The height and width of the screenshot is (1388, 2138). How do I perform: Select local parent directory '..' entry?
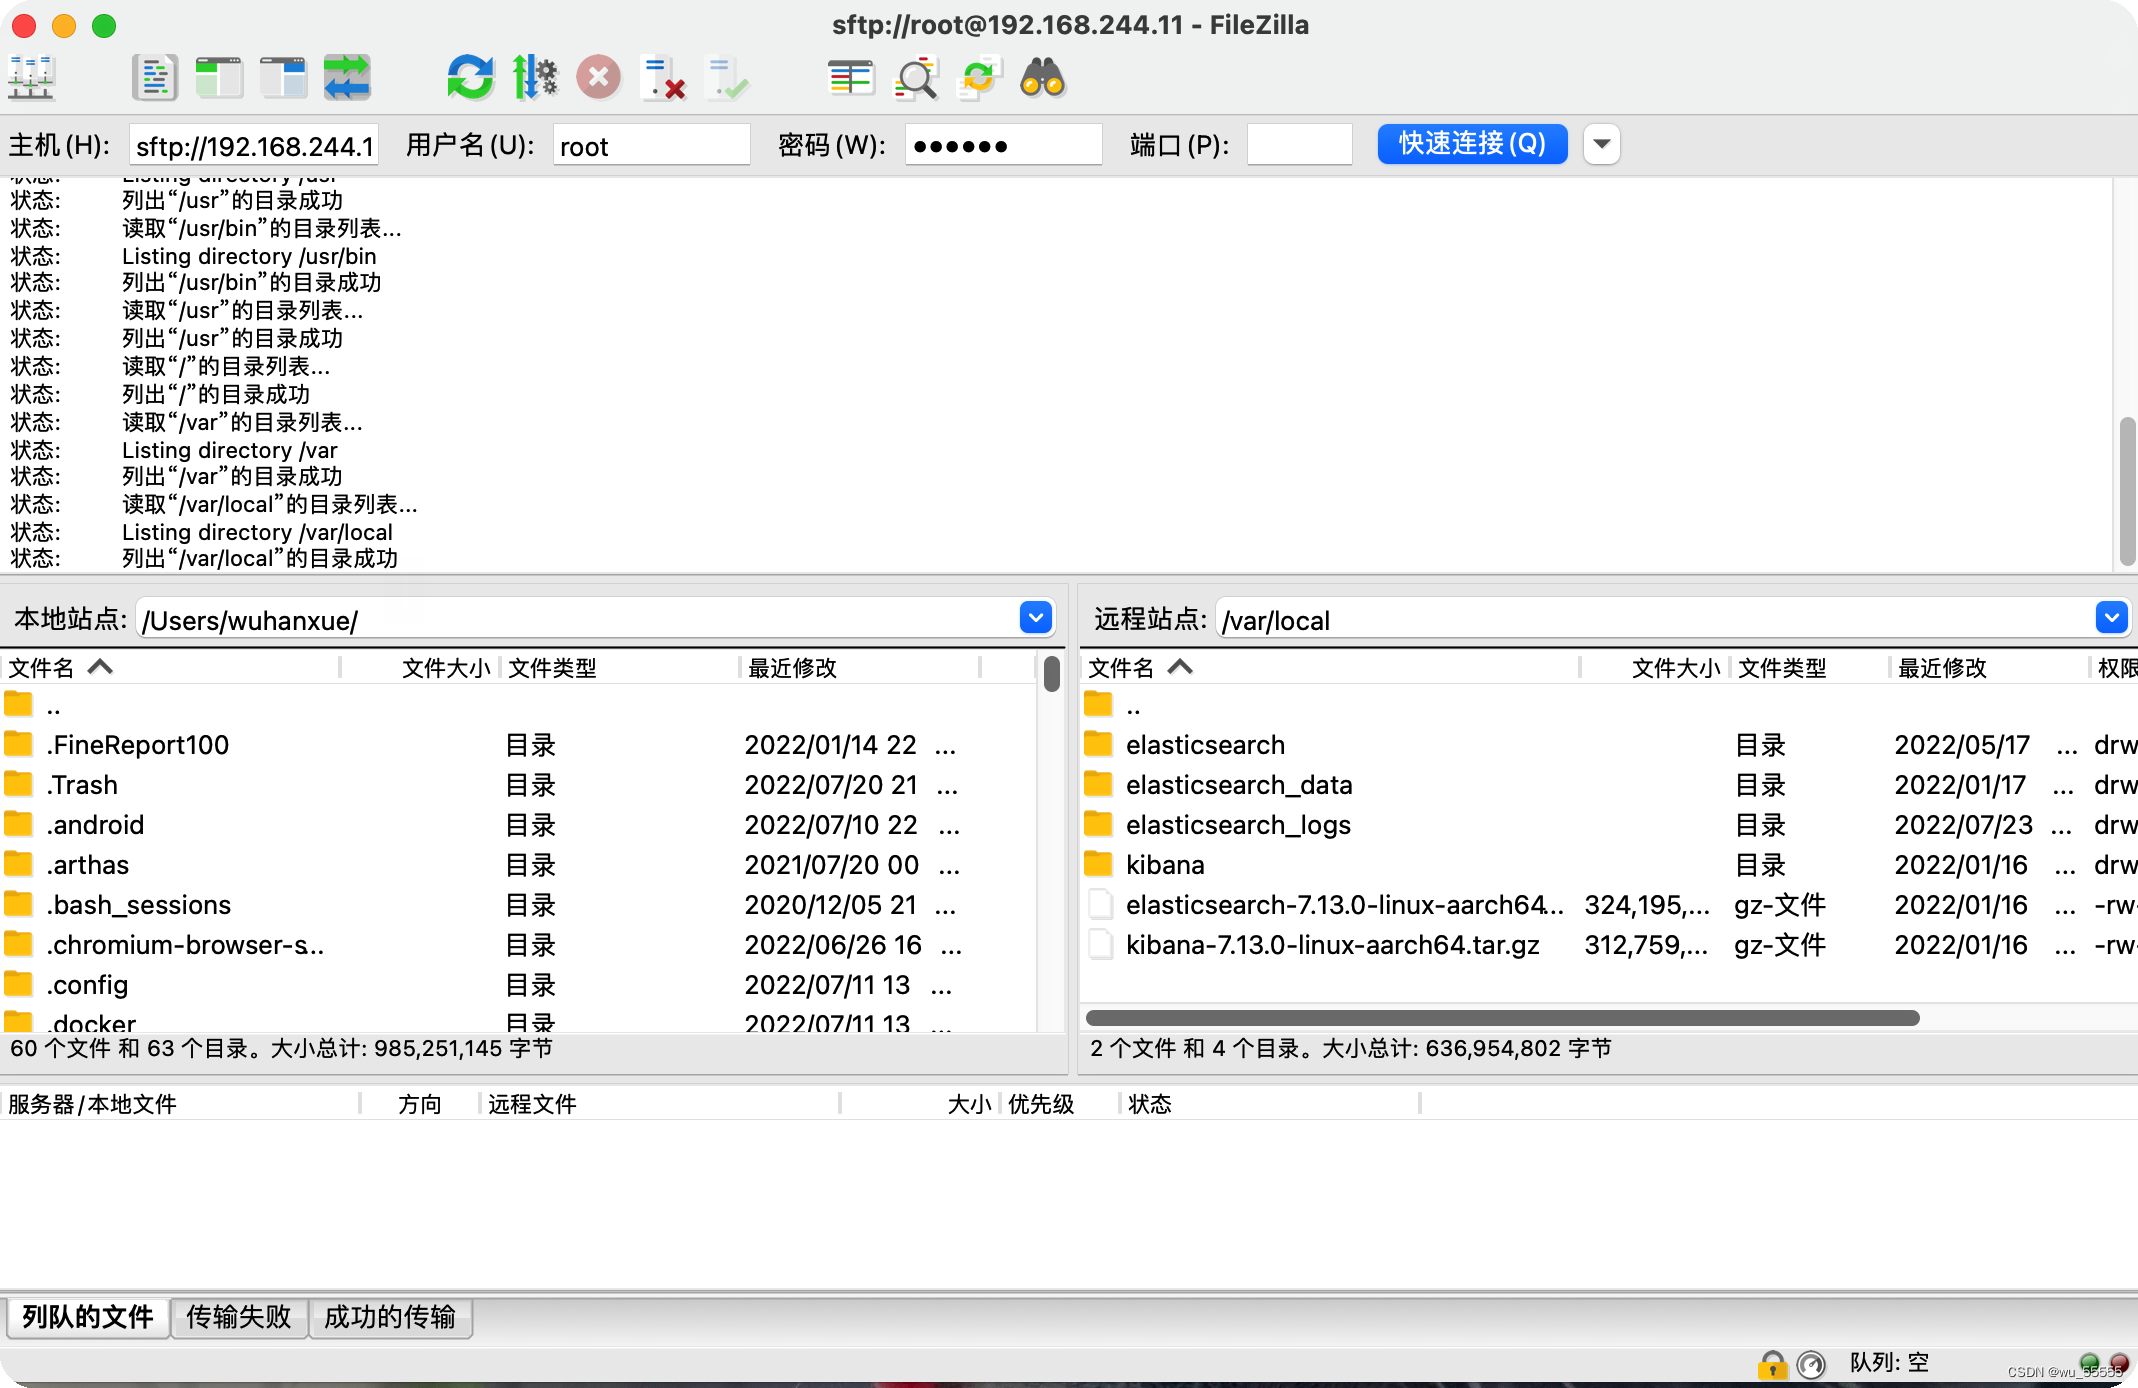518,706
